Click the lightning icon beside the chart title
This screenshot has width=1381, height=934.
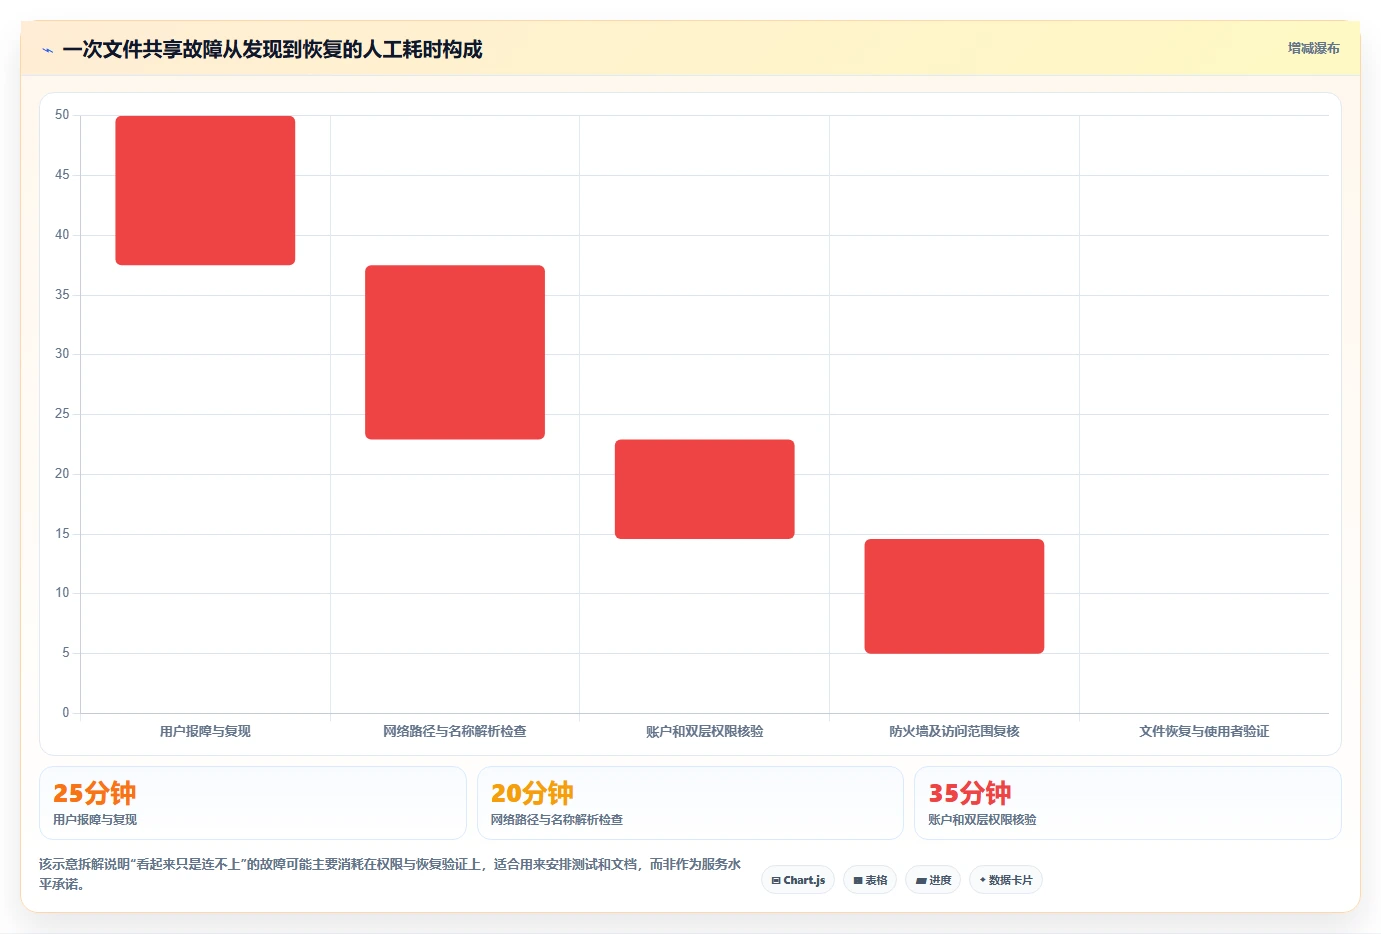(47, 50)
